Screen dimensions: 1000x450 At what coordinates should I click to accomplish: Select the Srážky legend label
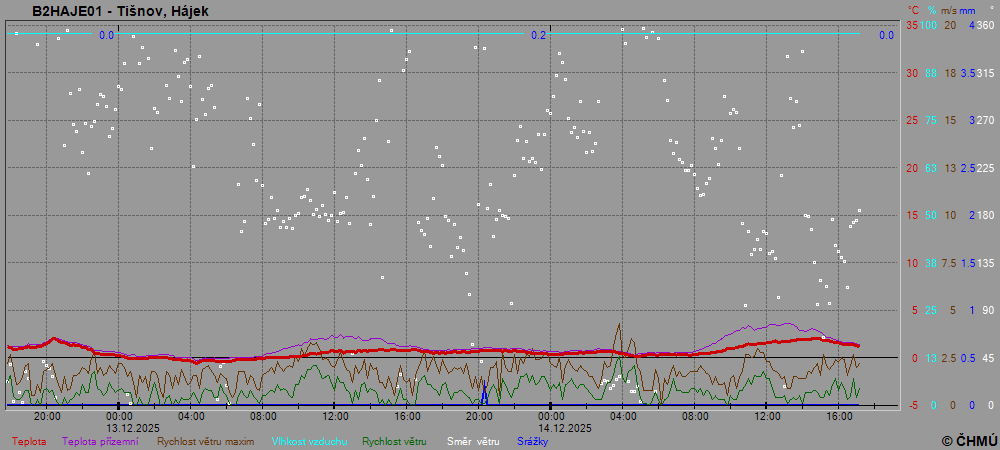pos(532,440)
